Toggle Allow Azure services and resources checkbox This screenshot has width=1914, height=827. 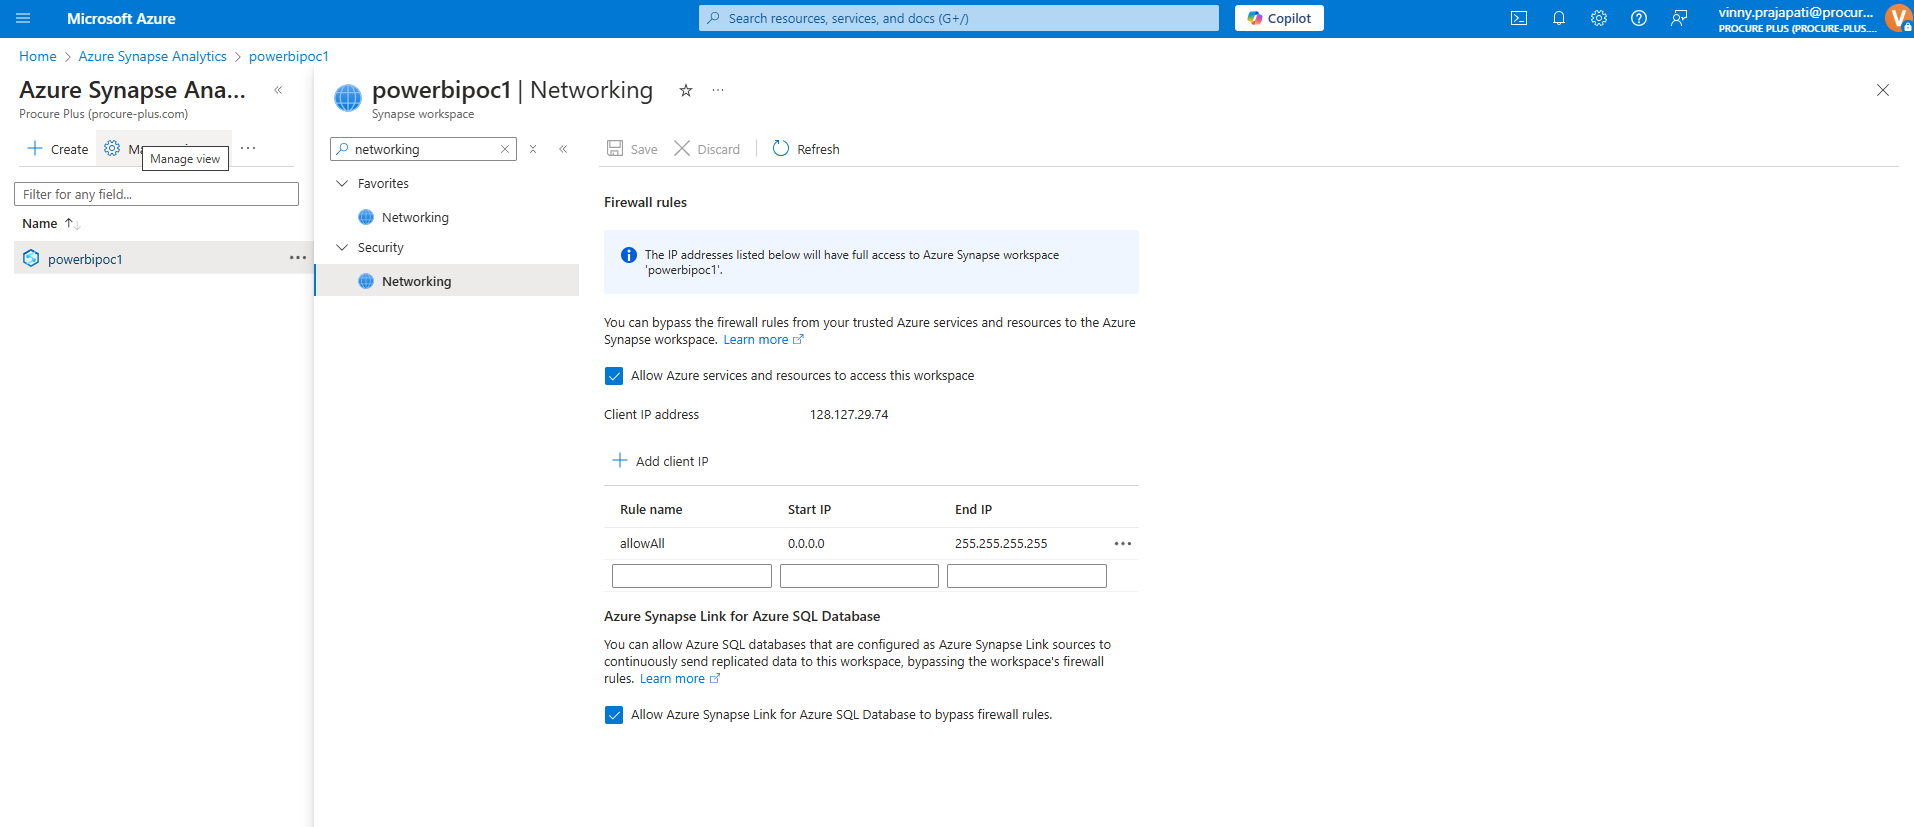click(614, 376)
